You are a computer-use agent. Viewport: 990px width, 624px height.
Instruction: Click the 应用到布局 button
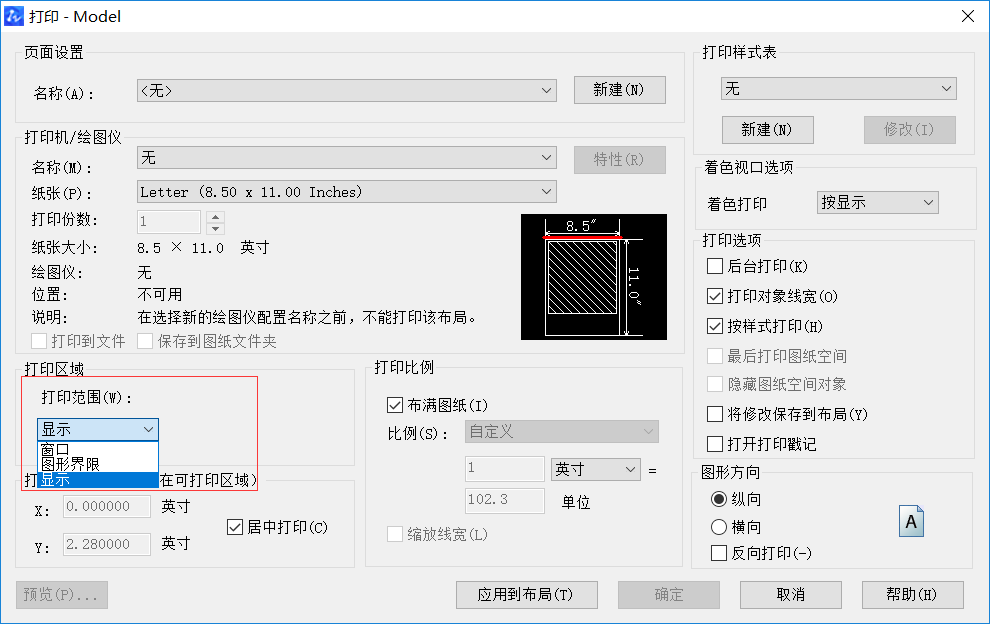(x=527, y=594)
